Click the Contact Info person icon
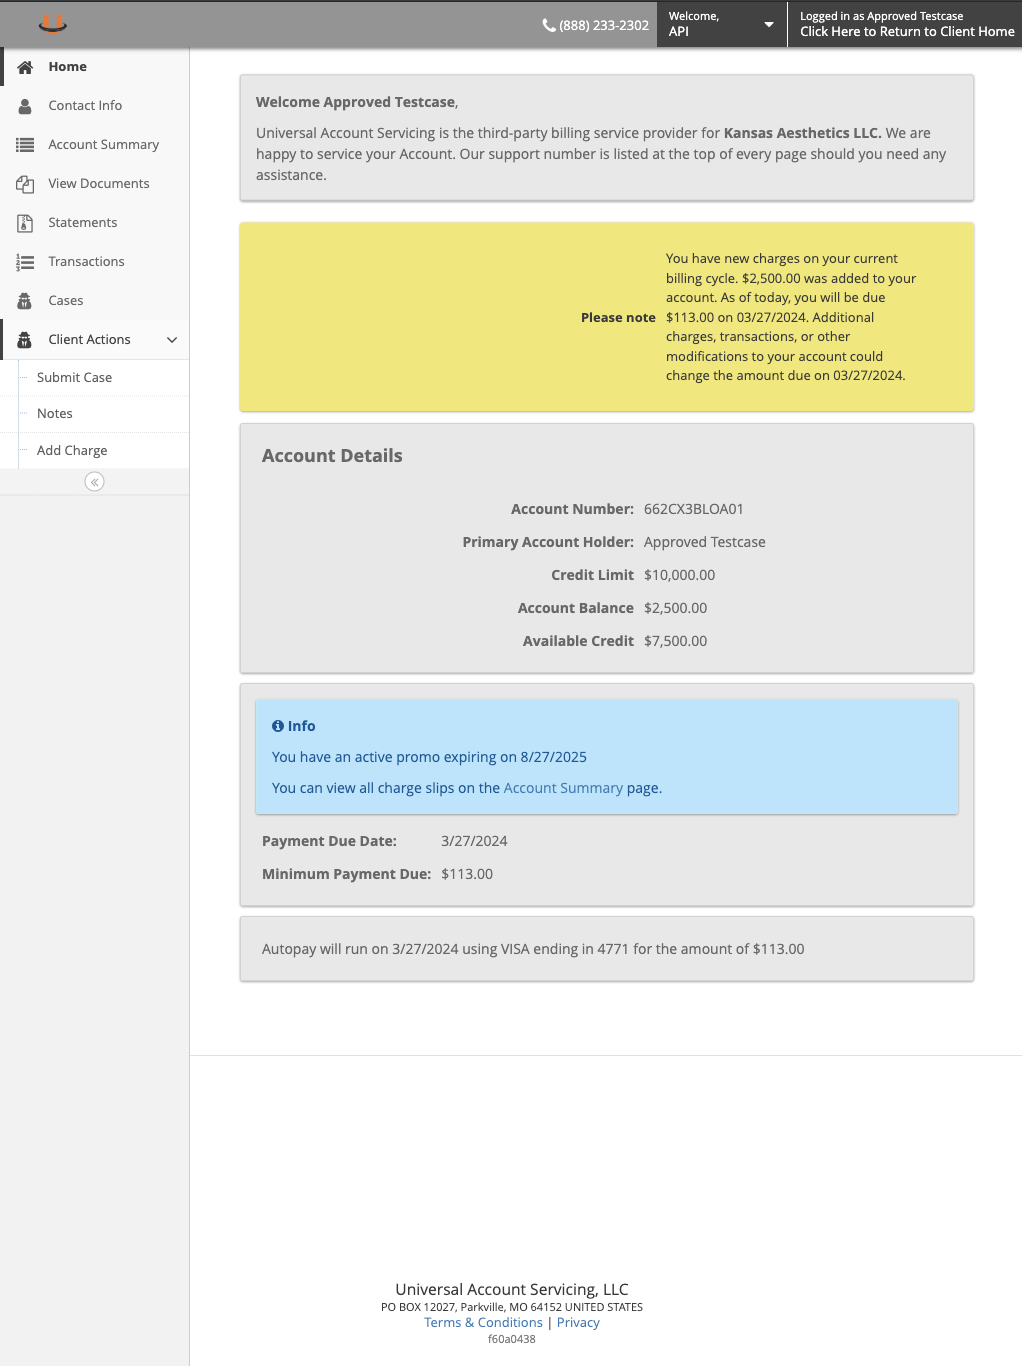1022x1366 pixels. pyautogui.click(x=25, y=106)
